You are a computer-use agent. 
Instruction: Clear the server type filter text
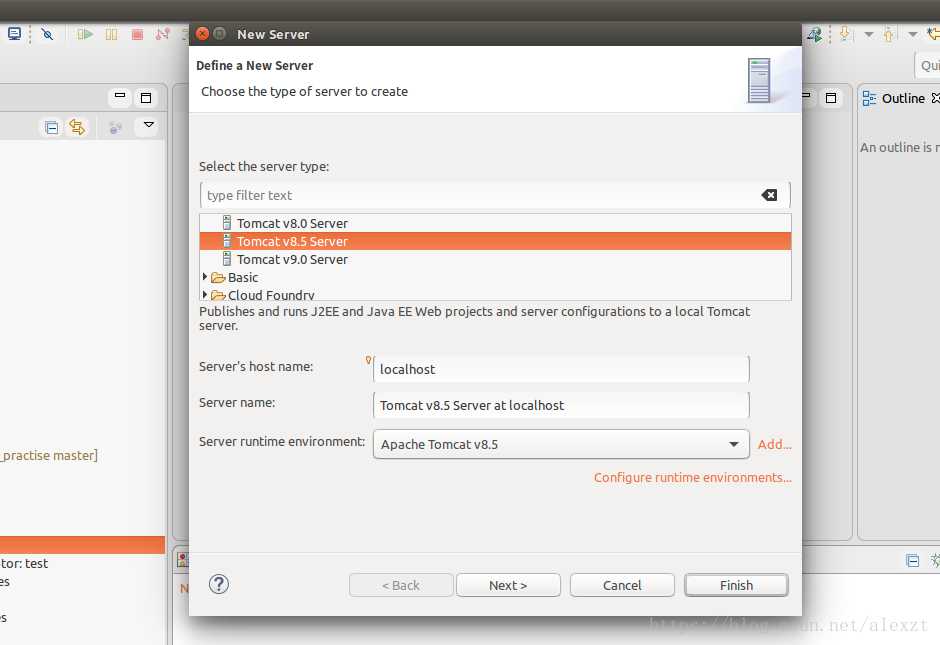769,195
